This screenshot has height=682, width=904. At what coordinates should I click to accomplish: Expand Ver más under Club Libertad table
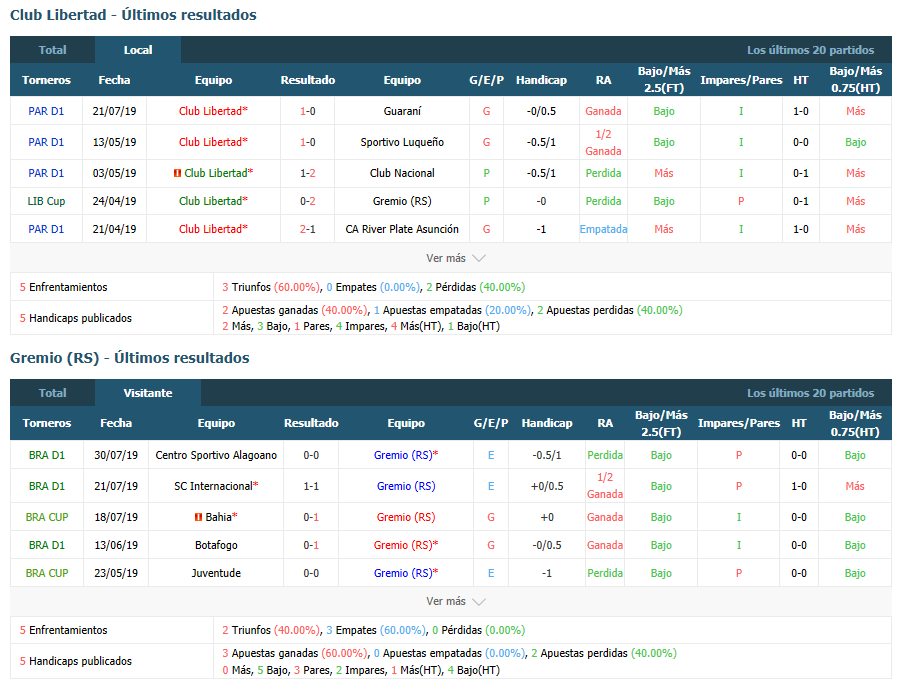pos(455,258)
